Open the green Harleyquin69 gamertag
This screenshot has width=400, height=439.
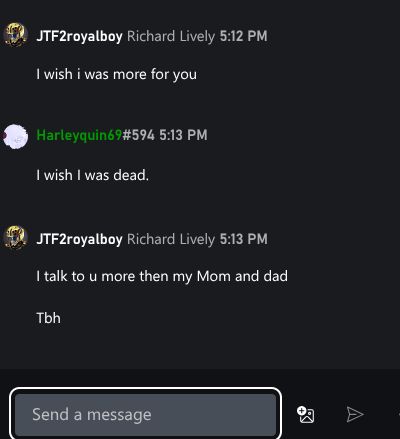tap(79, 135)
